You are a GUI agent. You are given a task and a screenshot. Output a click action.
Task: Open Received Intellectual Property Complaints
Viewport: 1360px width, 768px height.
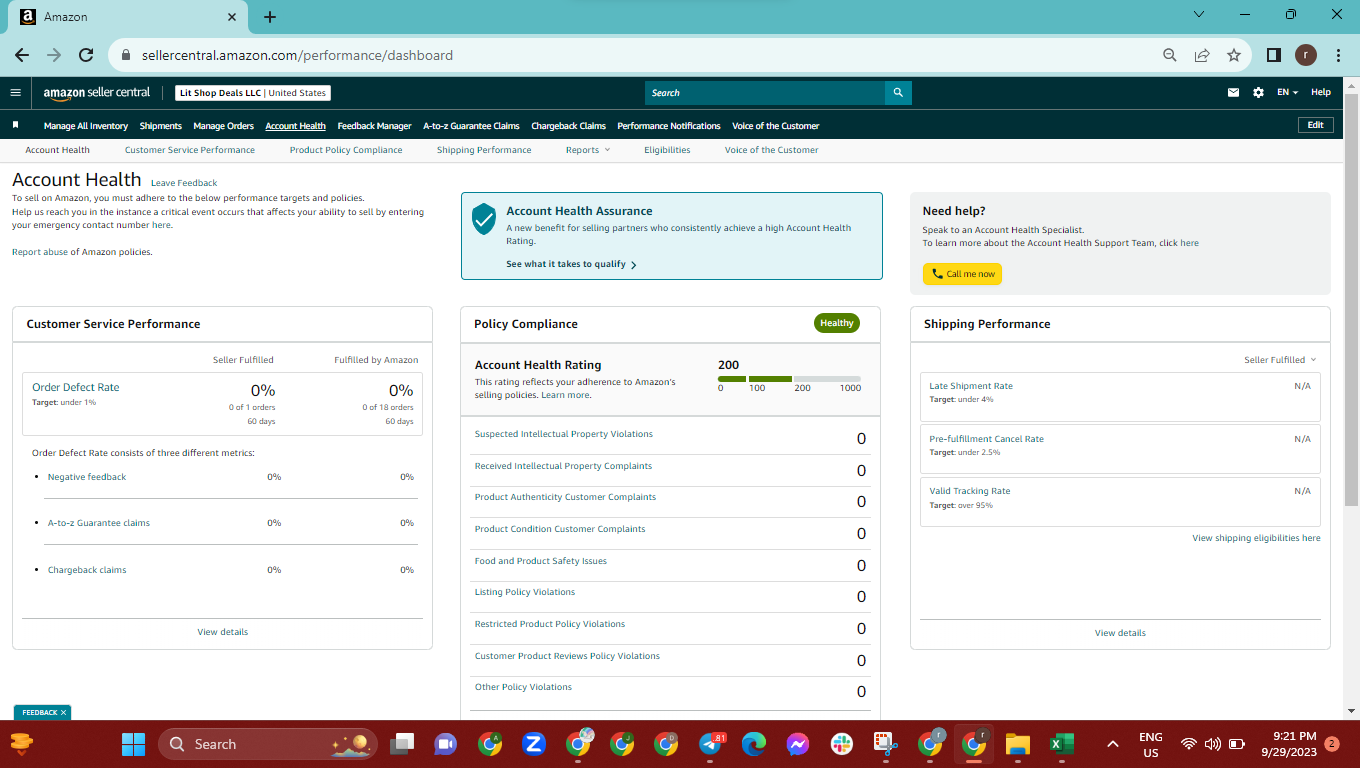[x=563, y=466]
